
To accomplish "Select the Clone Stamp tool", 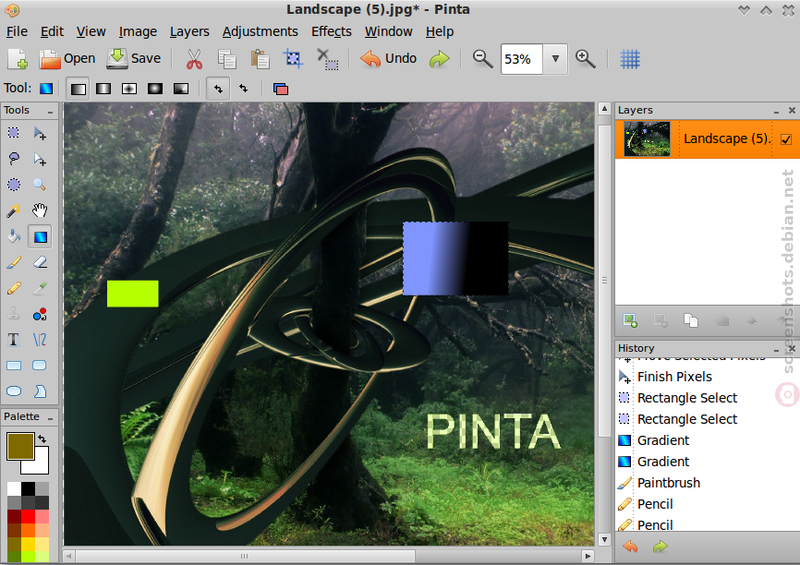I will point(14,314).
